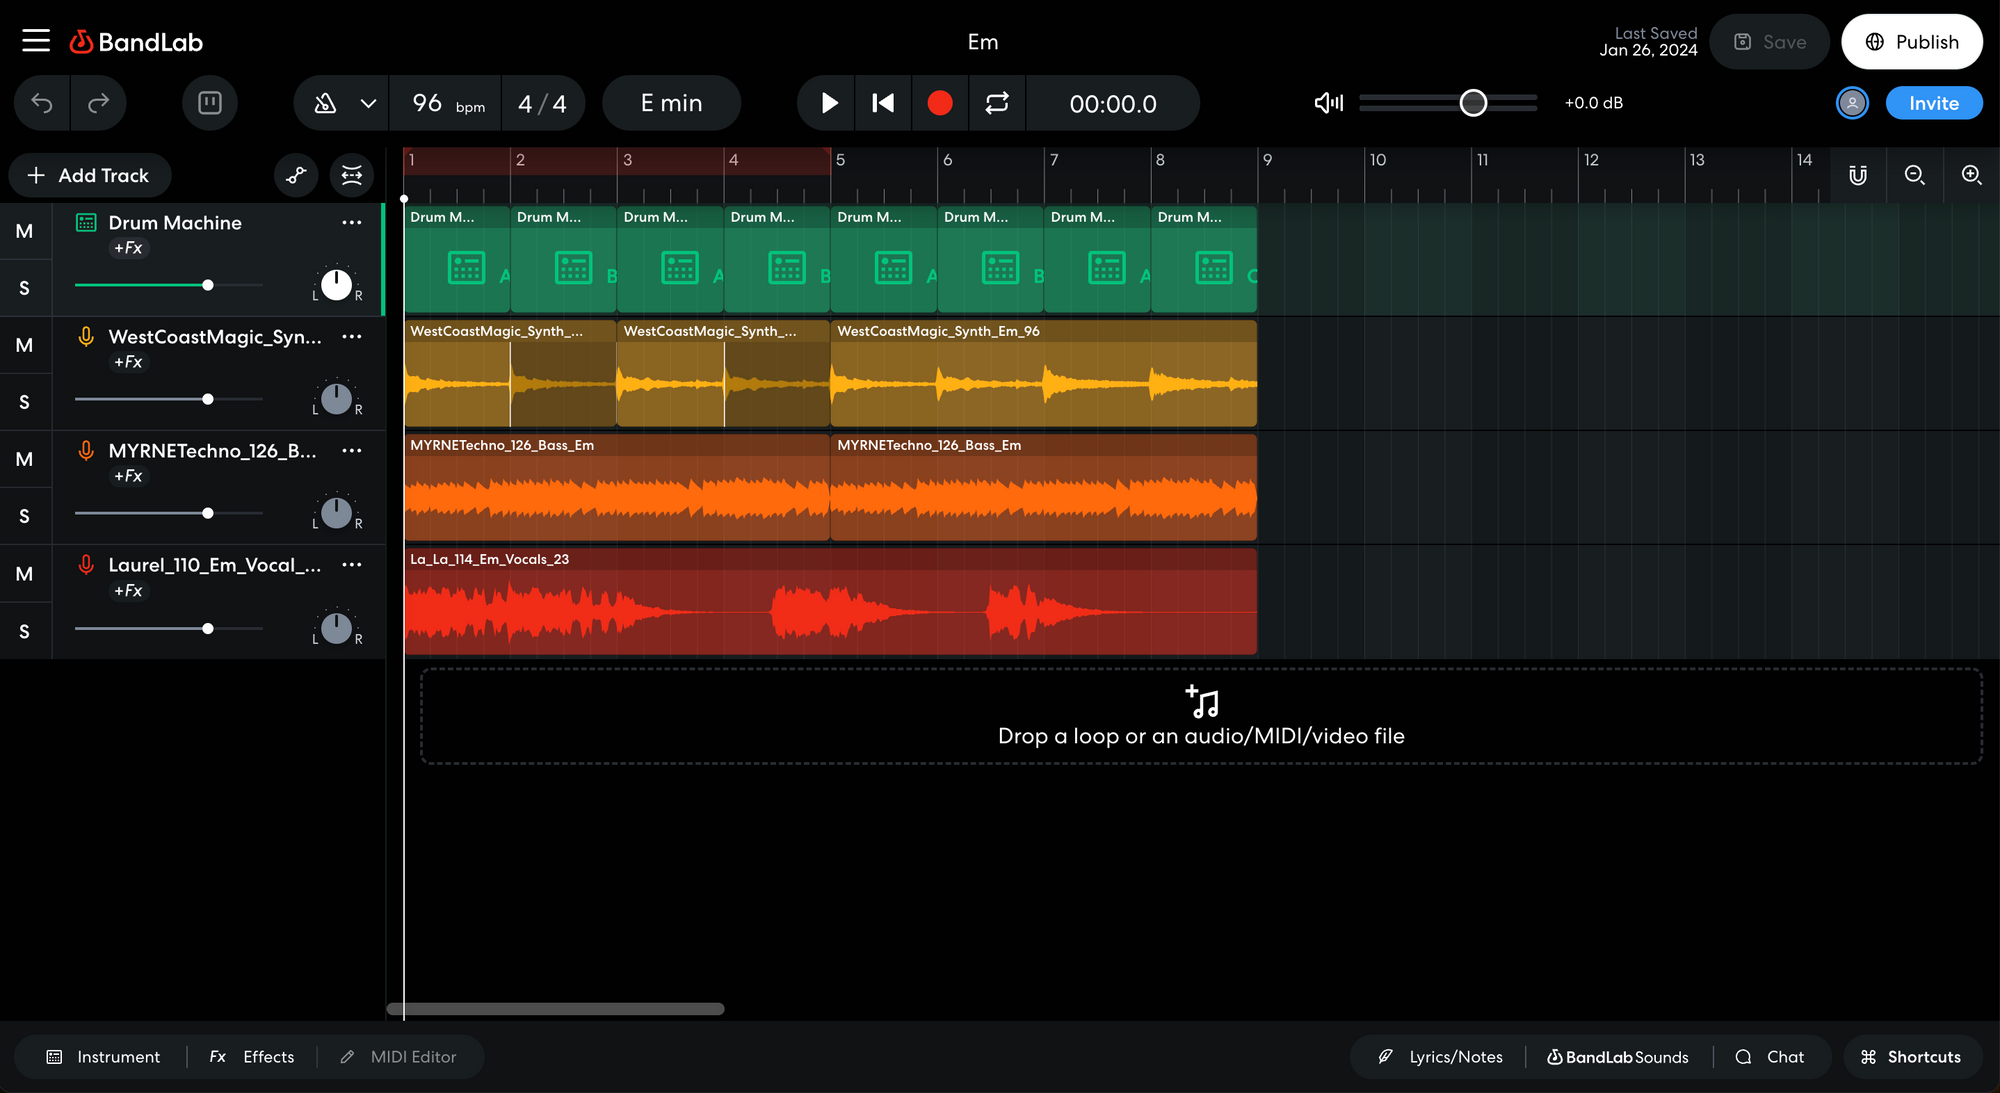Zoom out using the magnifier icon

coord(1914,175)
